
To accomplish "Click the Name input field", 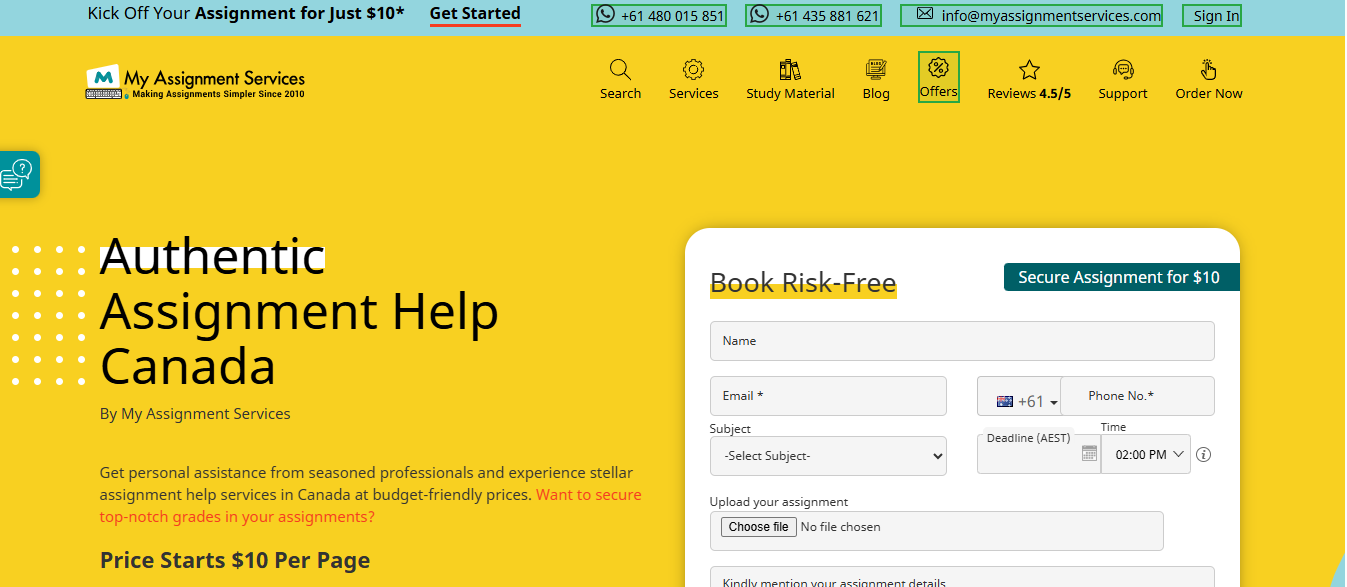I will [x=961, y=341].
